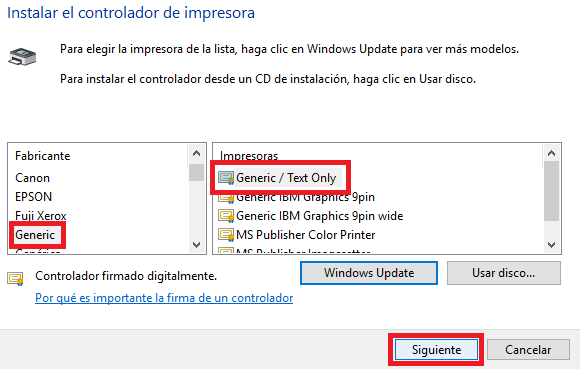The height and width of the screenshot is (369, 580).
Task: Click Siguiente to continue
Action: (x=436, y=350)
